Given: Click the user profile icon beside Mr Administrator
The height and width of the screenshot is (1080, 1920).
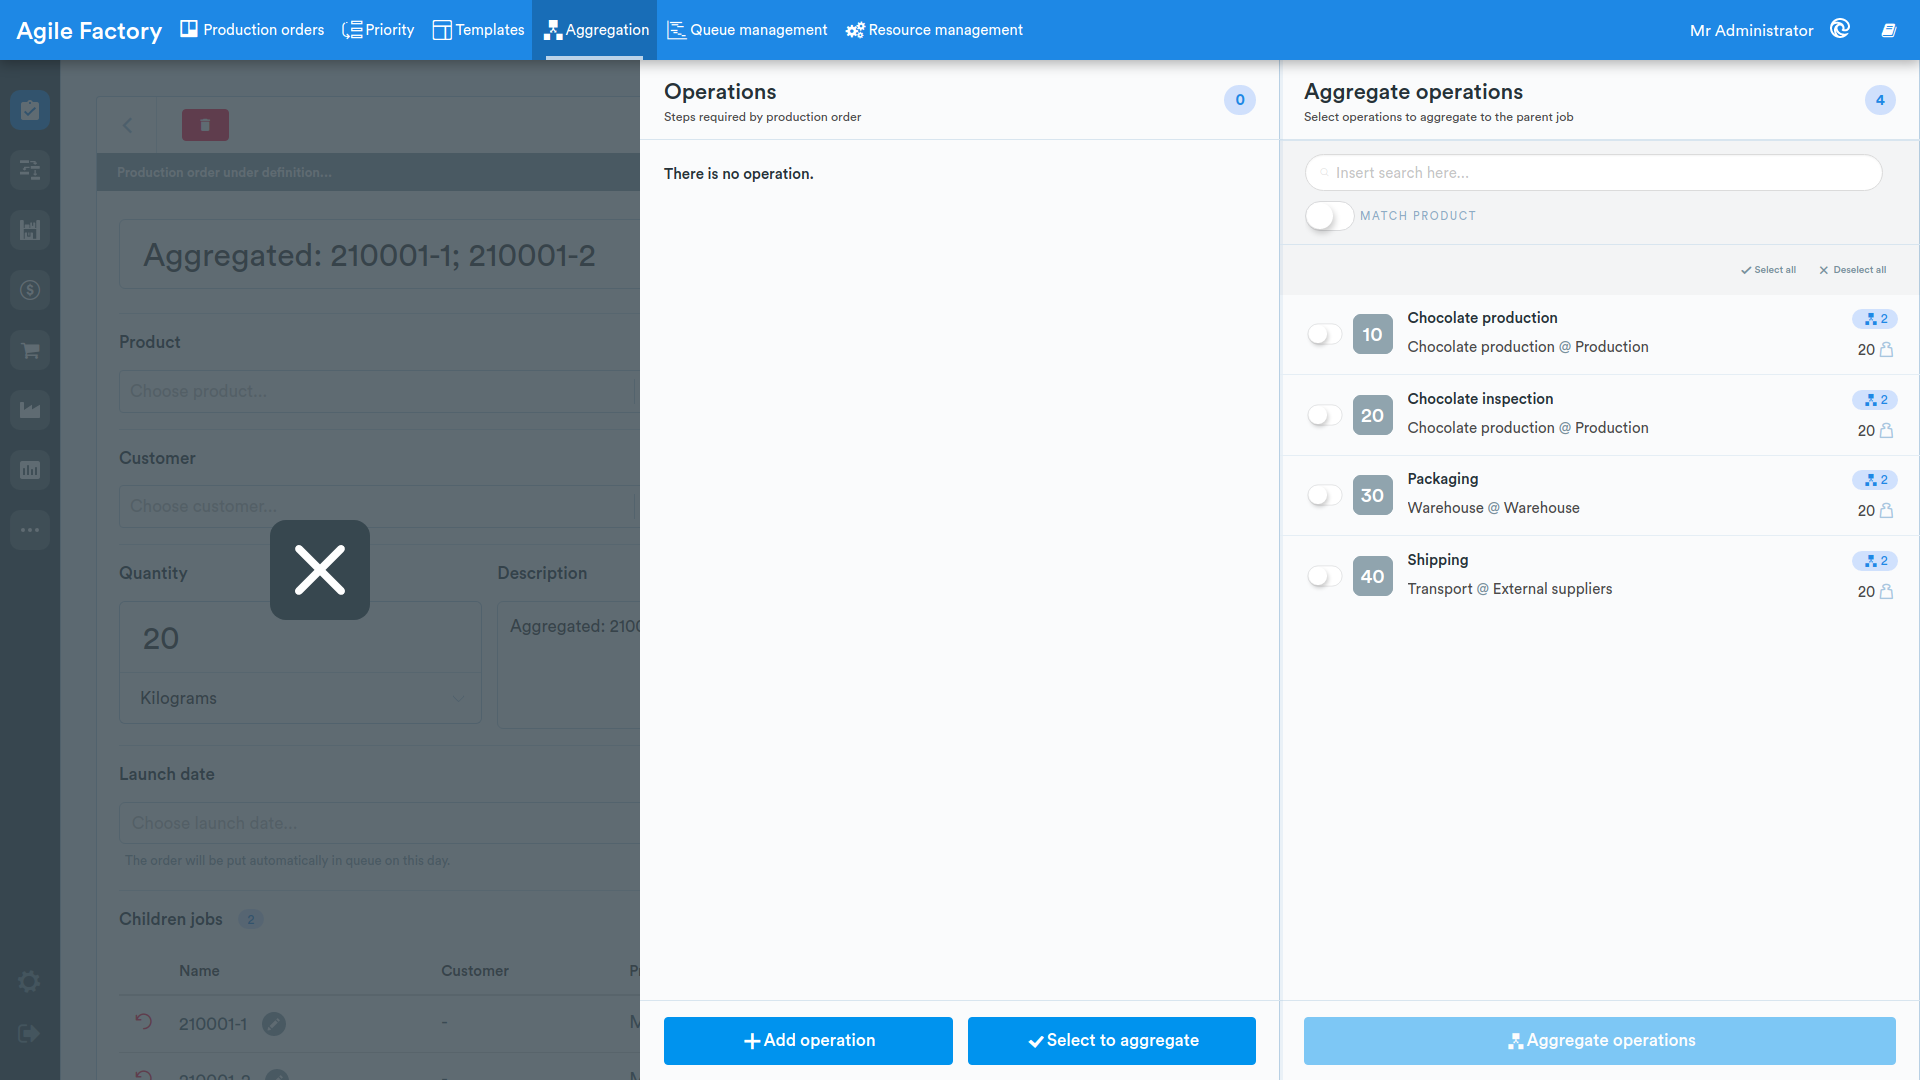Looking at the screenshot, I should pos(1840,29).
